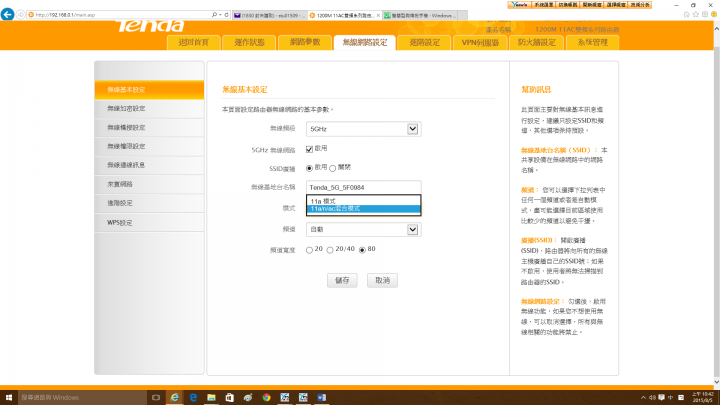Choose 80 channel bandwidth radio

[x=362, y=250]
